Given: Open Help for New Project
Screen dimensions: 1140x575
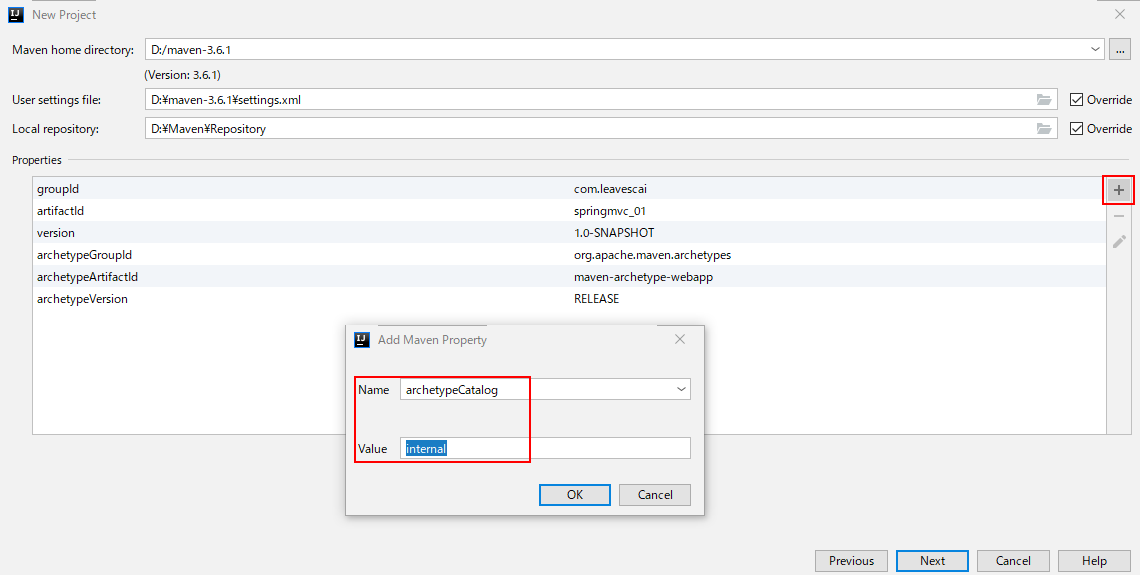Looking at the screenshot, I should point(1094,560).
